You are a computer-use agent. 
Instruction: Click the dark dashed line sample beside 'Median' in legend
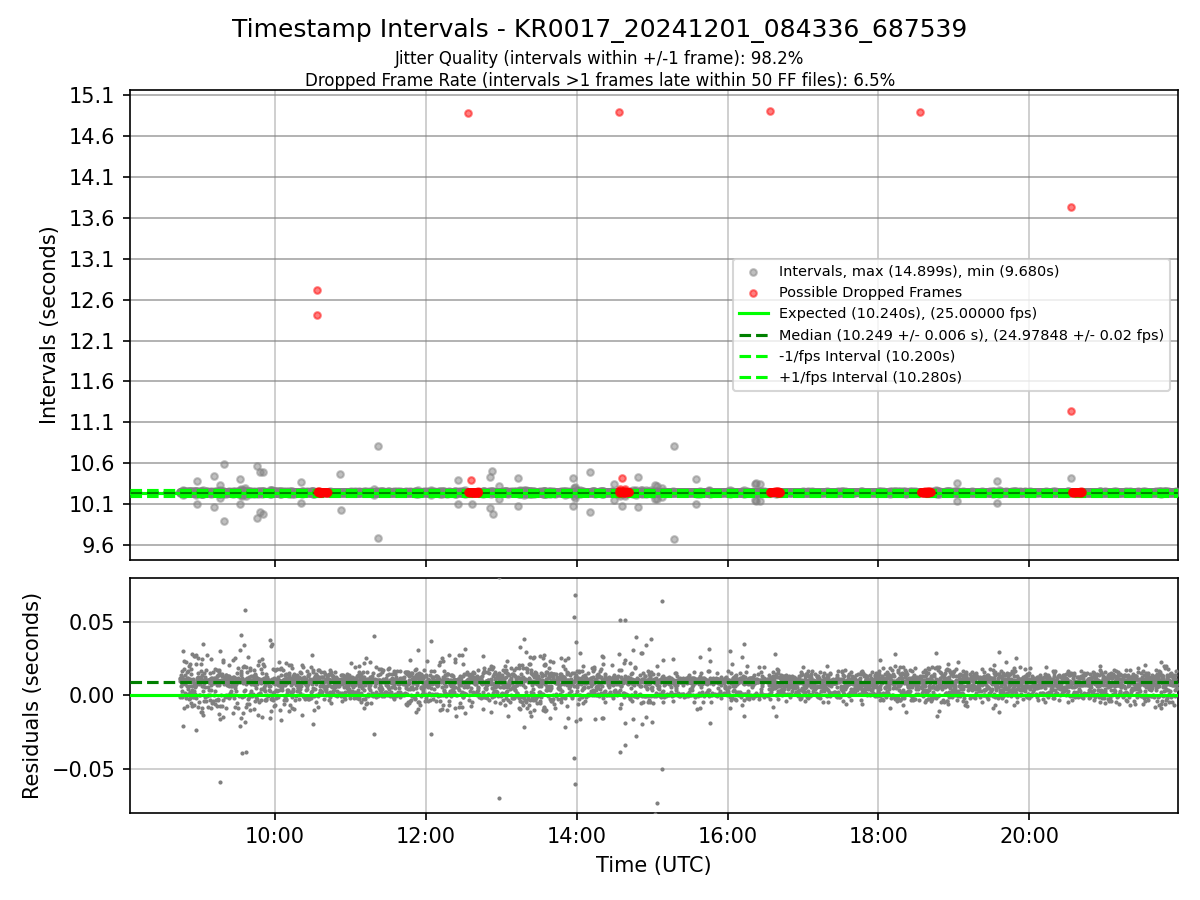(754, 336)
